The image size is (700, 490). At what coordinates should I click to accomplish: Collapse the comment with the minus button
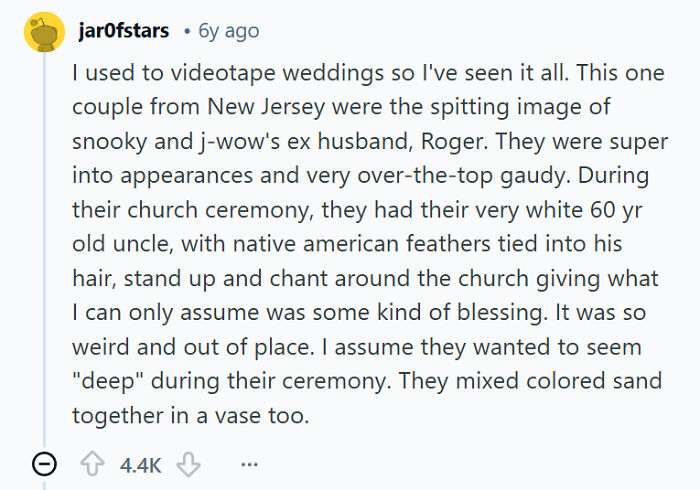coord(43,464)
